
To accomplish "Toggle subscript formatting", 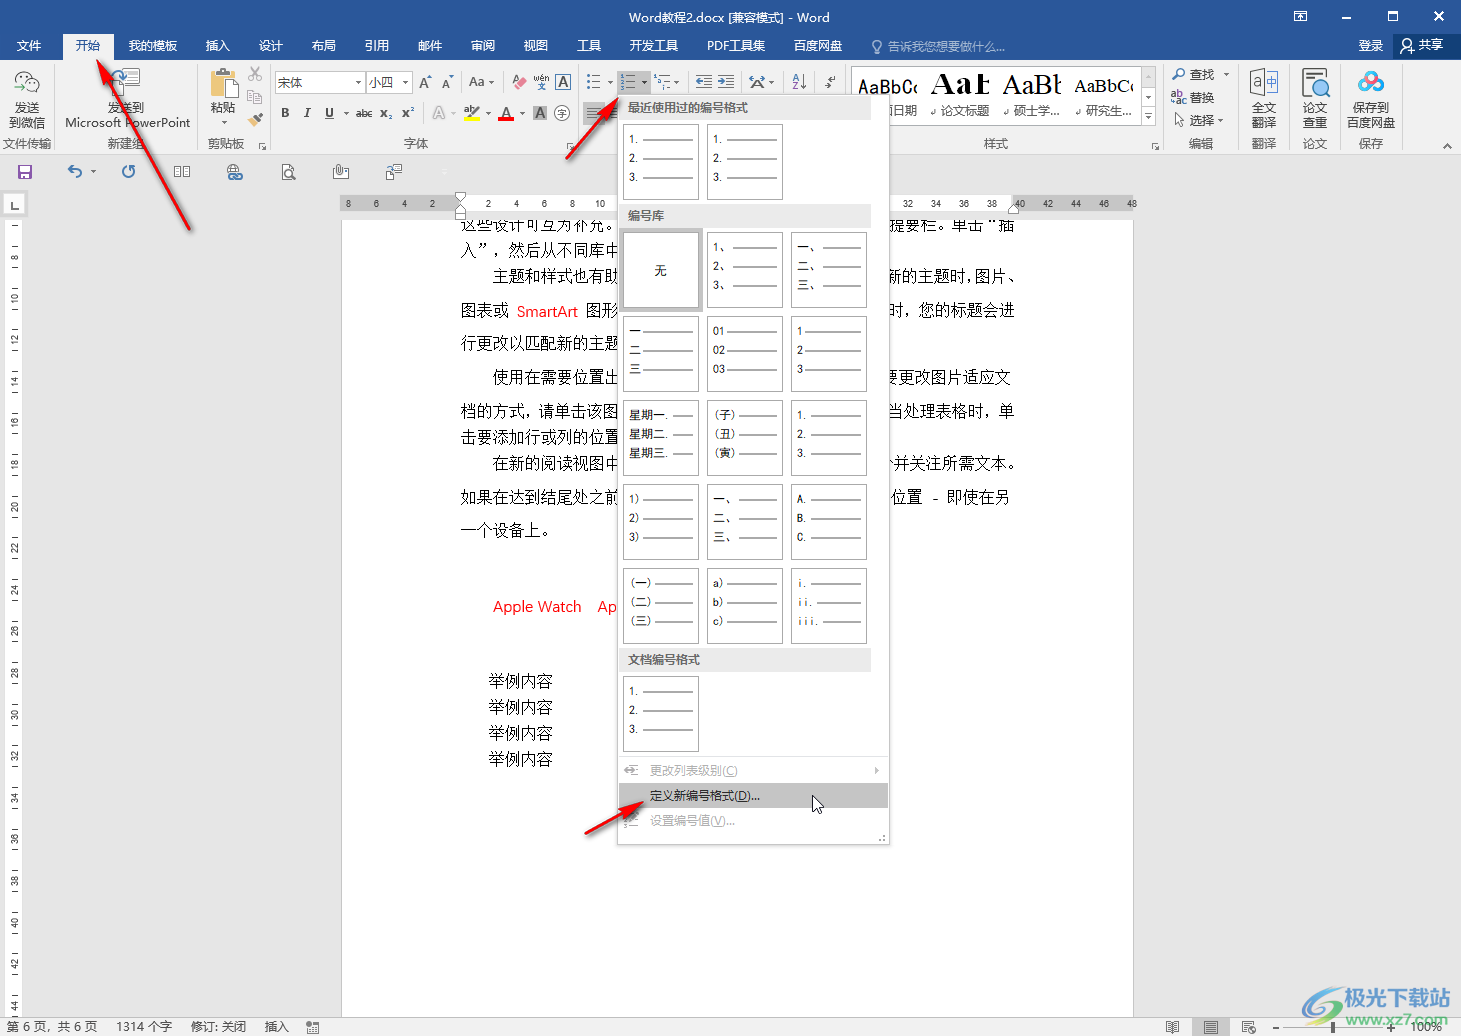I will [x=386, y=113].
